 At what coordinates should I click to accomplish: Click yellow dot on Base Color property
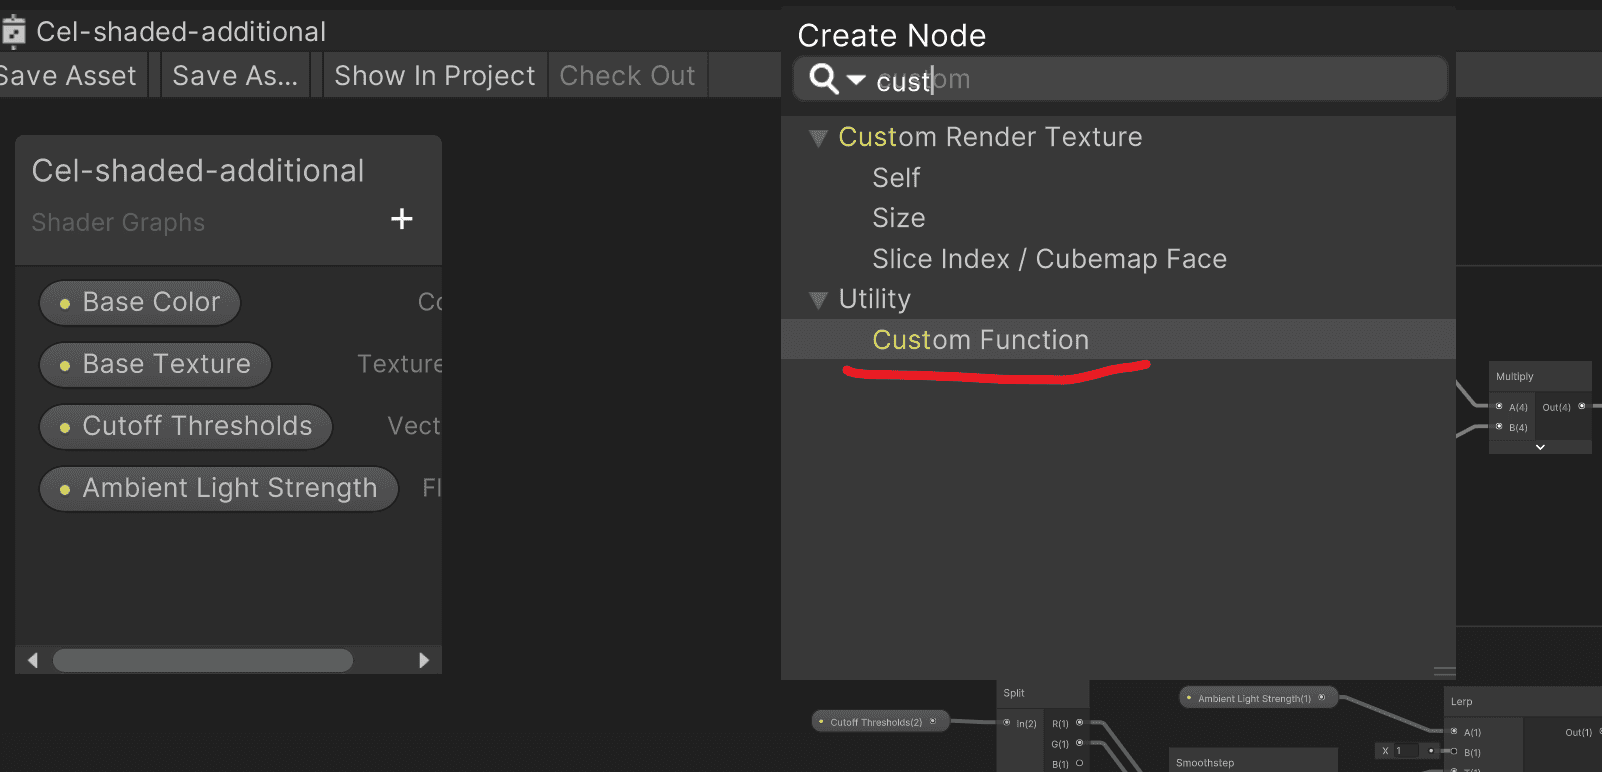(65, 304)
